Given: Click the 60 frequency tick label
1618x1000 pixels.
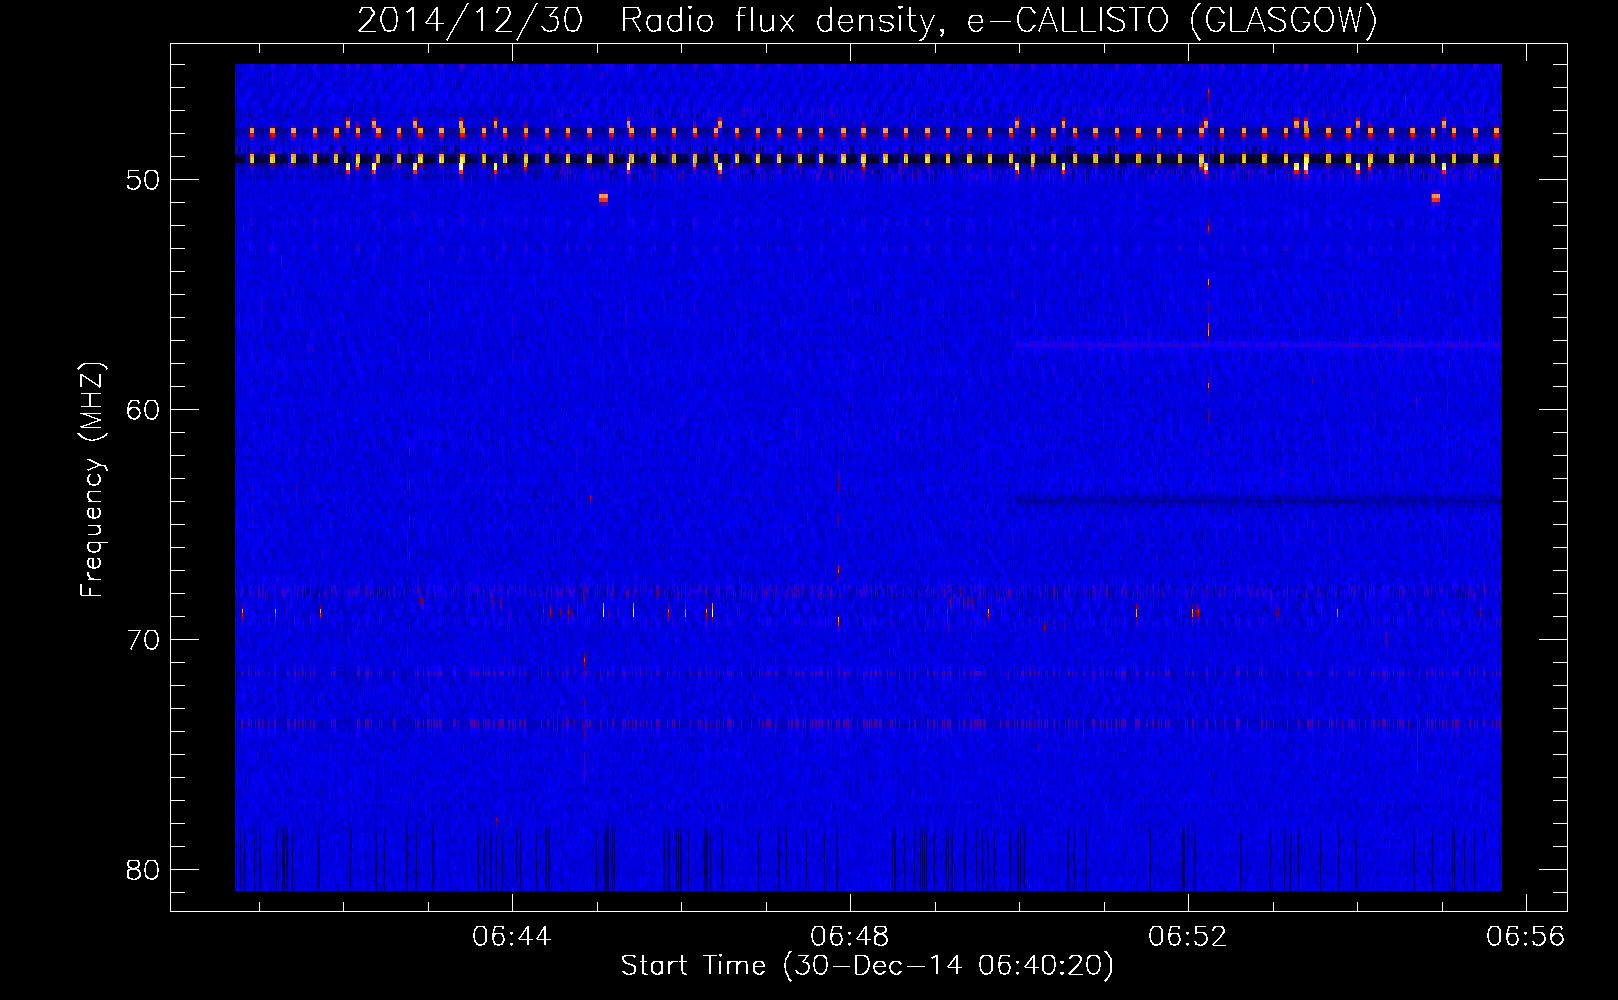Looking at the screenshot, I should pyautogui.click(x=143, y=410).
